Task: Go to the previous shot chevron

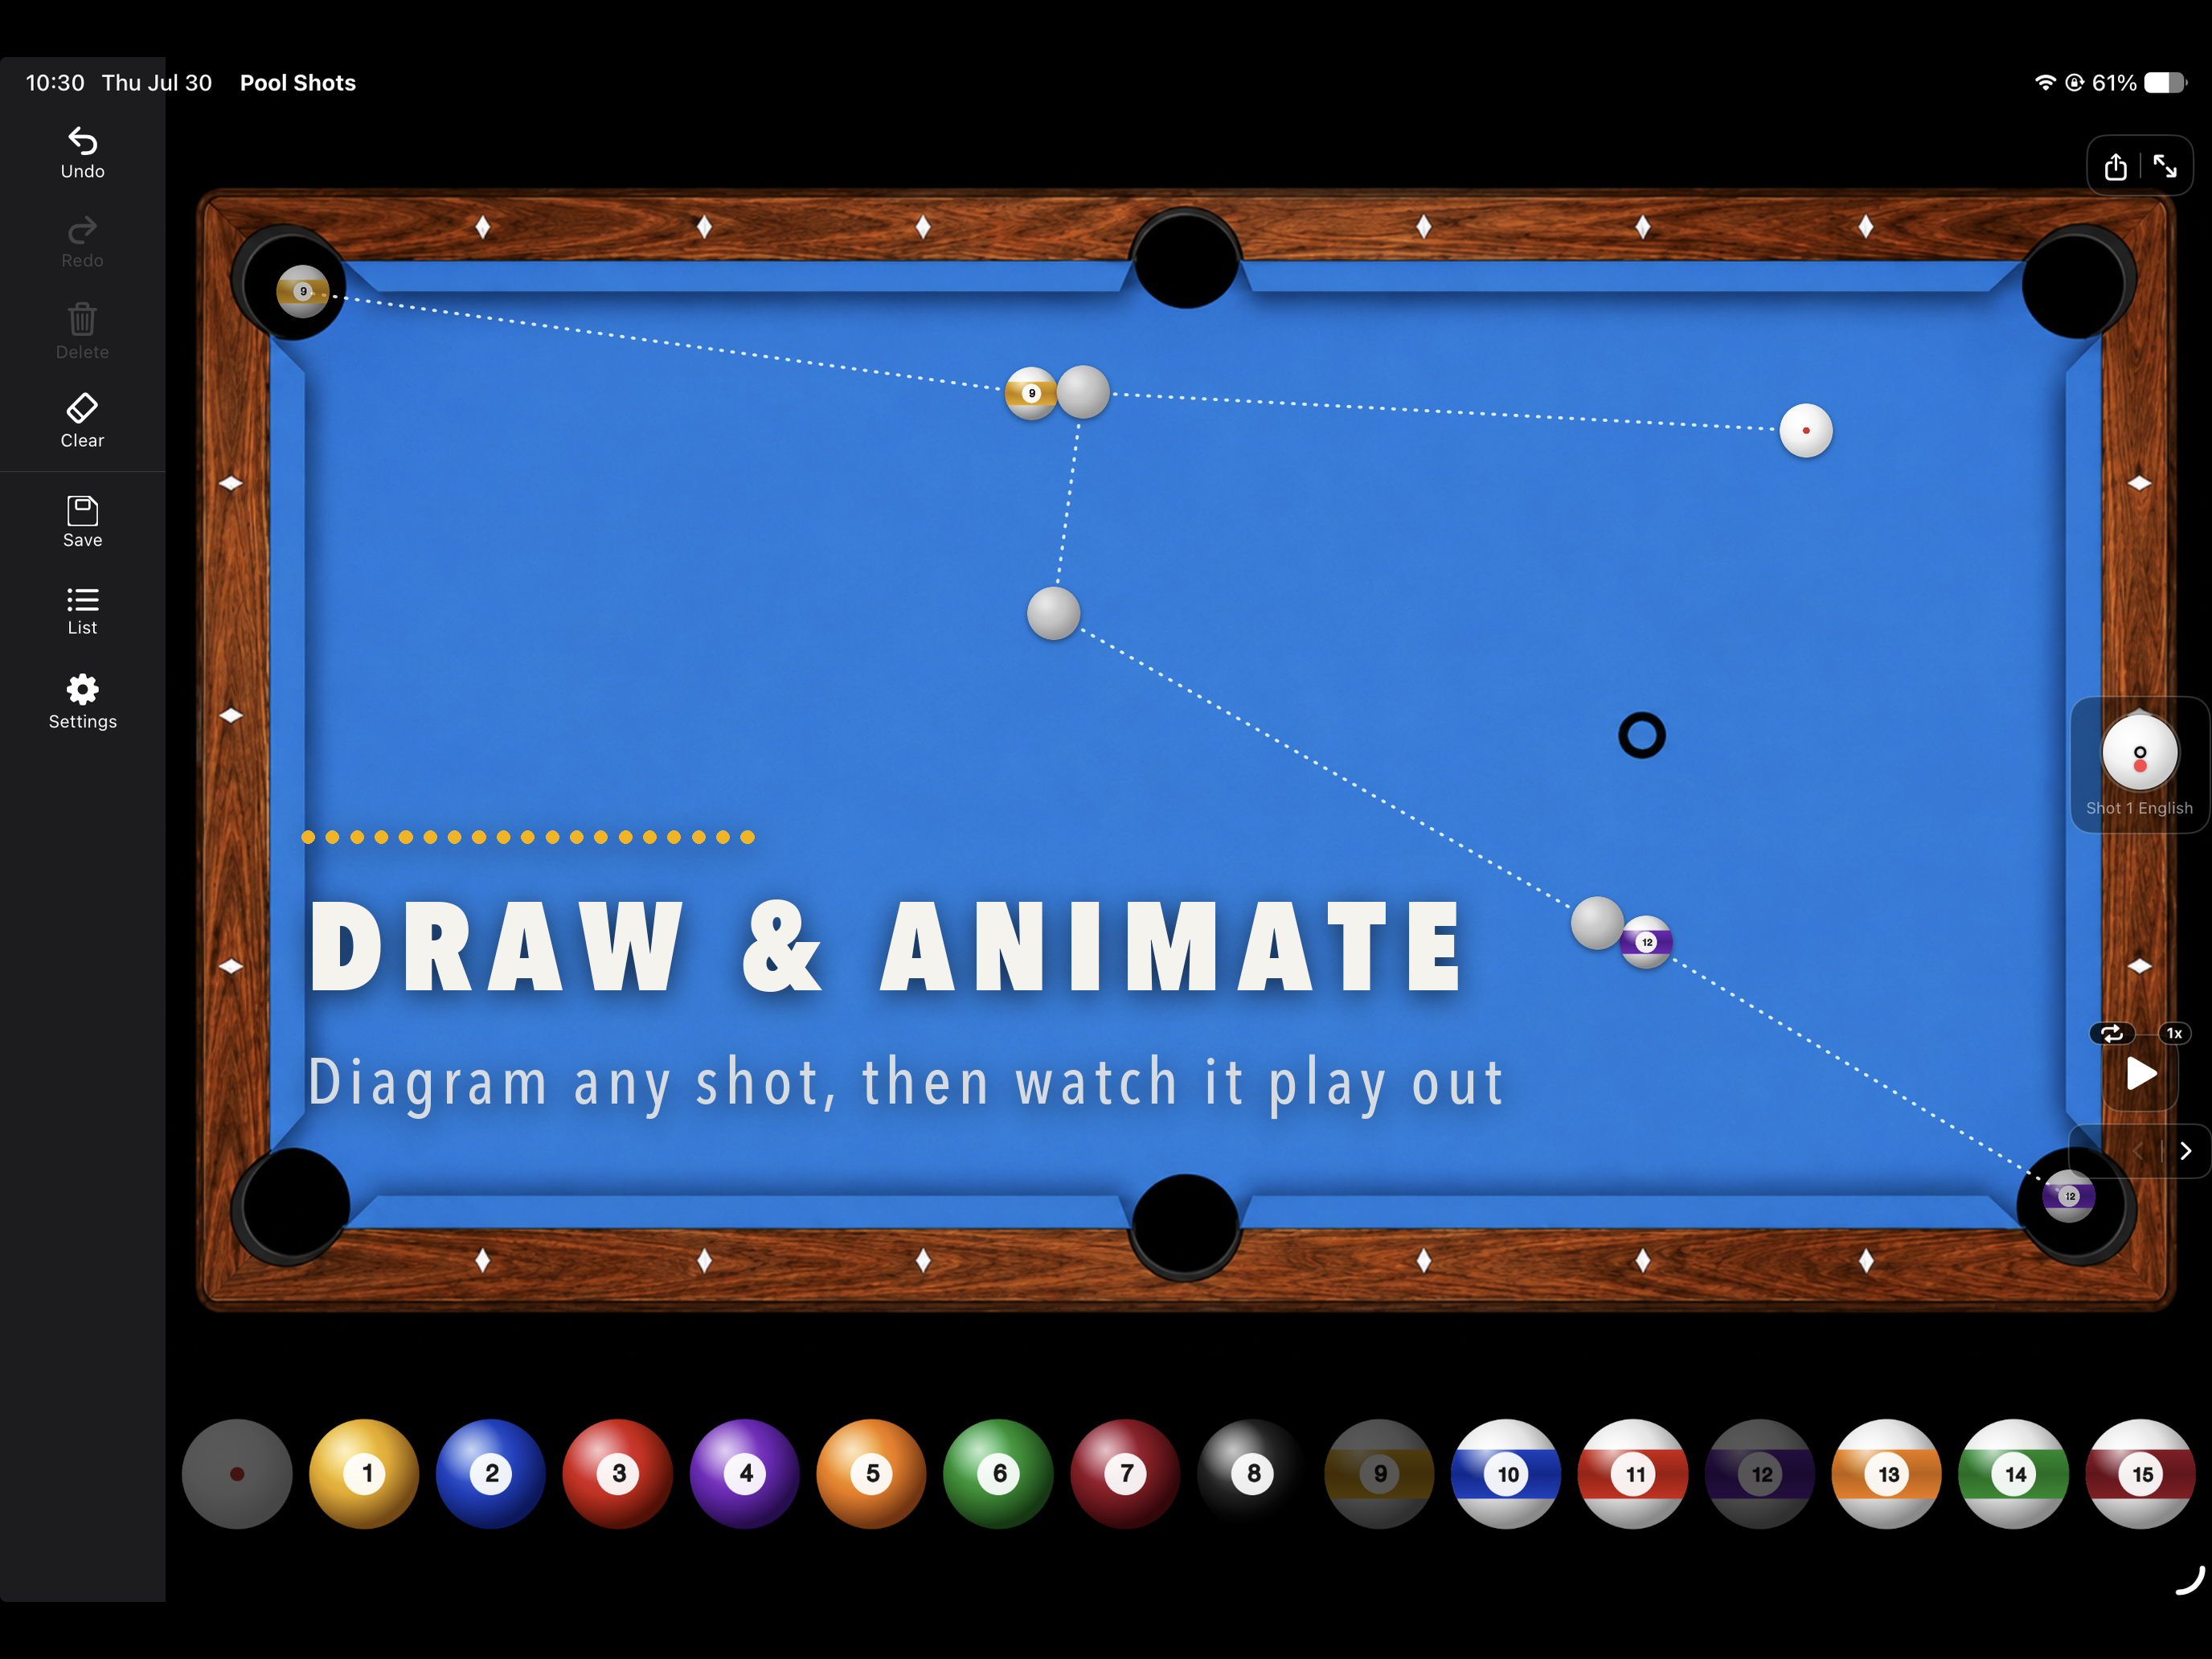Action: (x=2137, y=1151)
